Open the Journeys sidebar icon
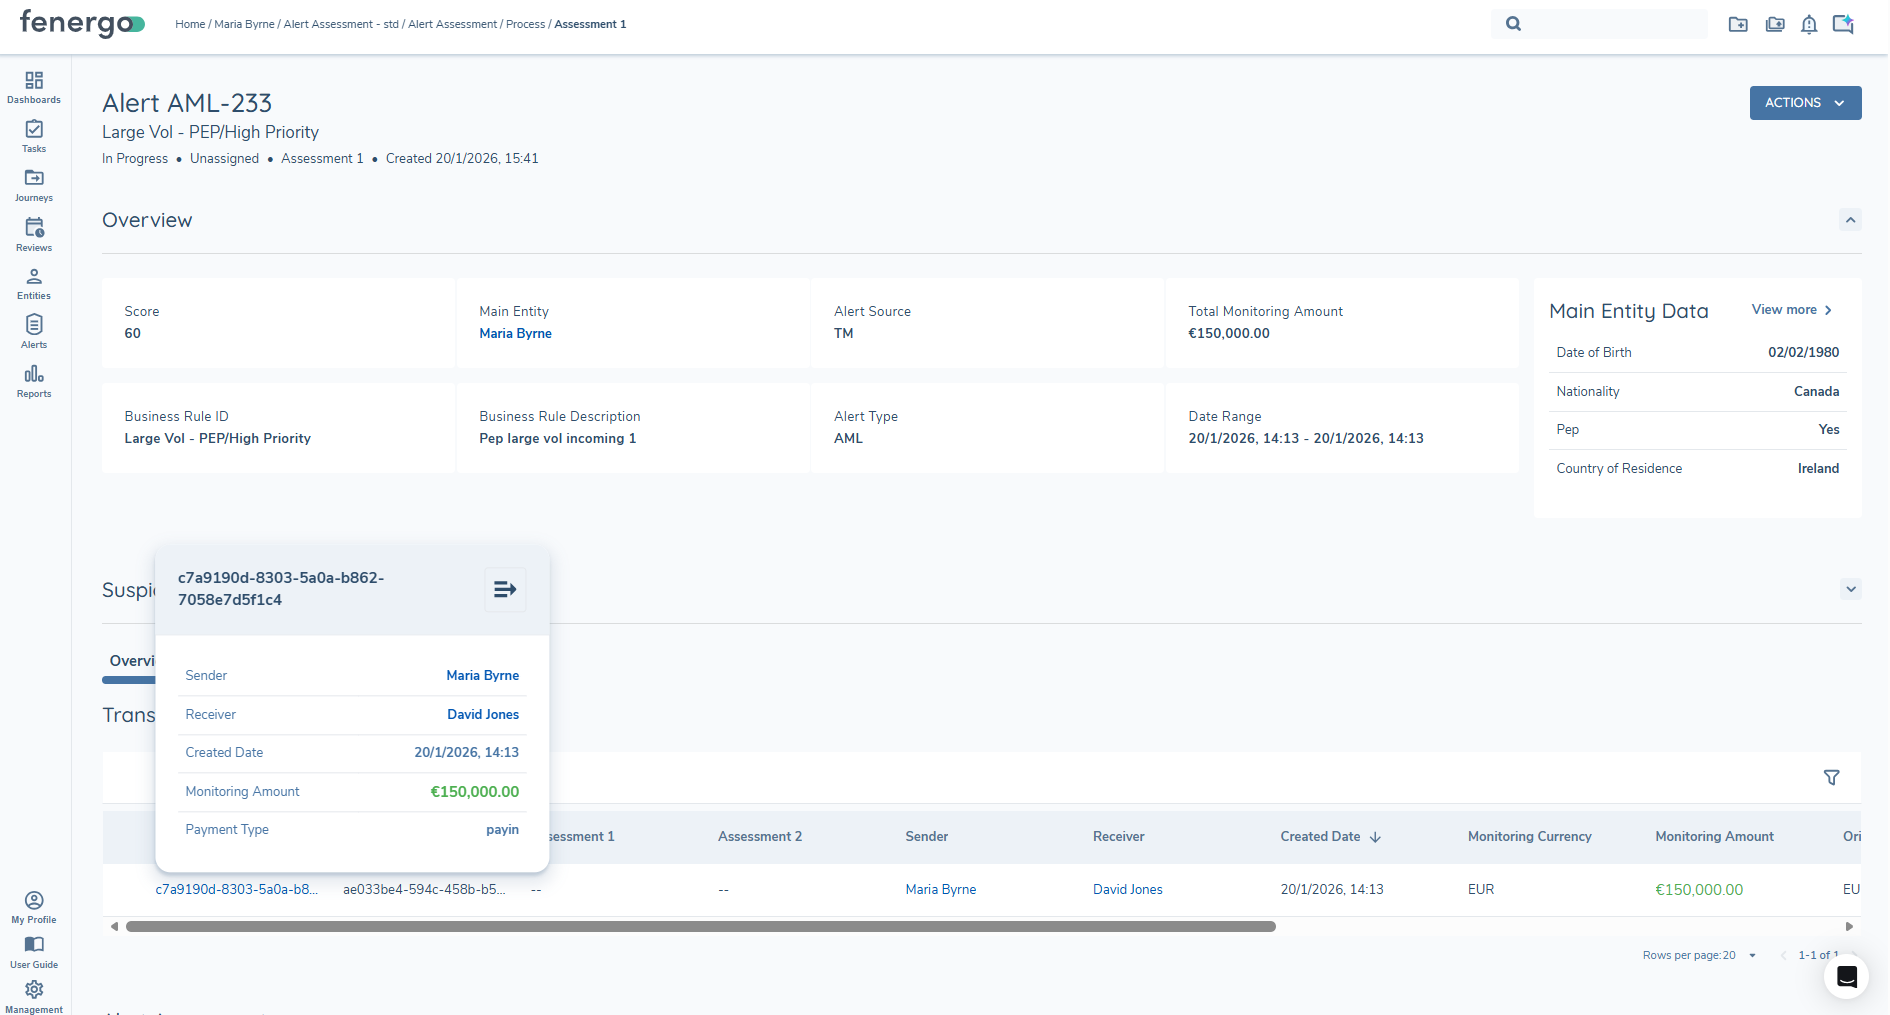Screen dimensions: 1890x1015 (33, 184)
